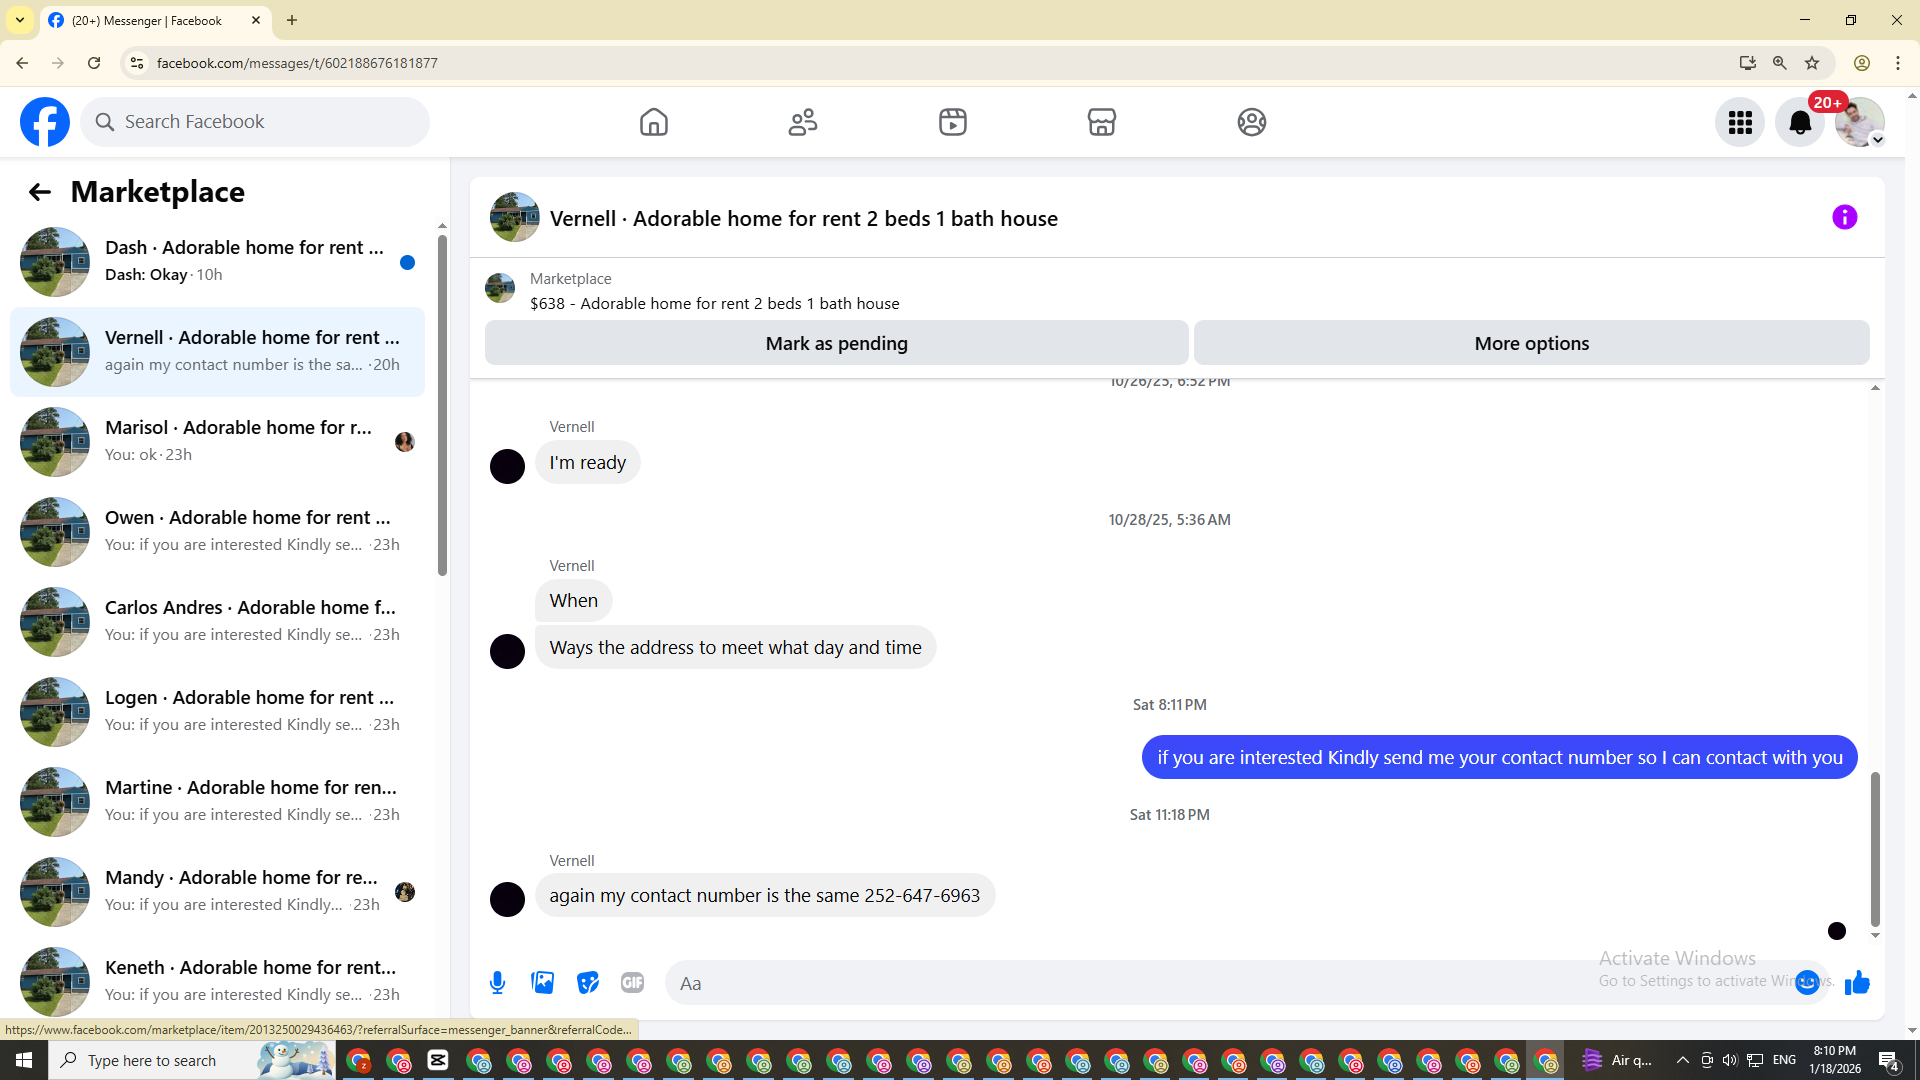
Task: Mark the listing as pending
Action: click(836, 343)
